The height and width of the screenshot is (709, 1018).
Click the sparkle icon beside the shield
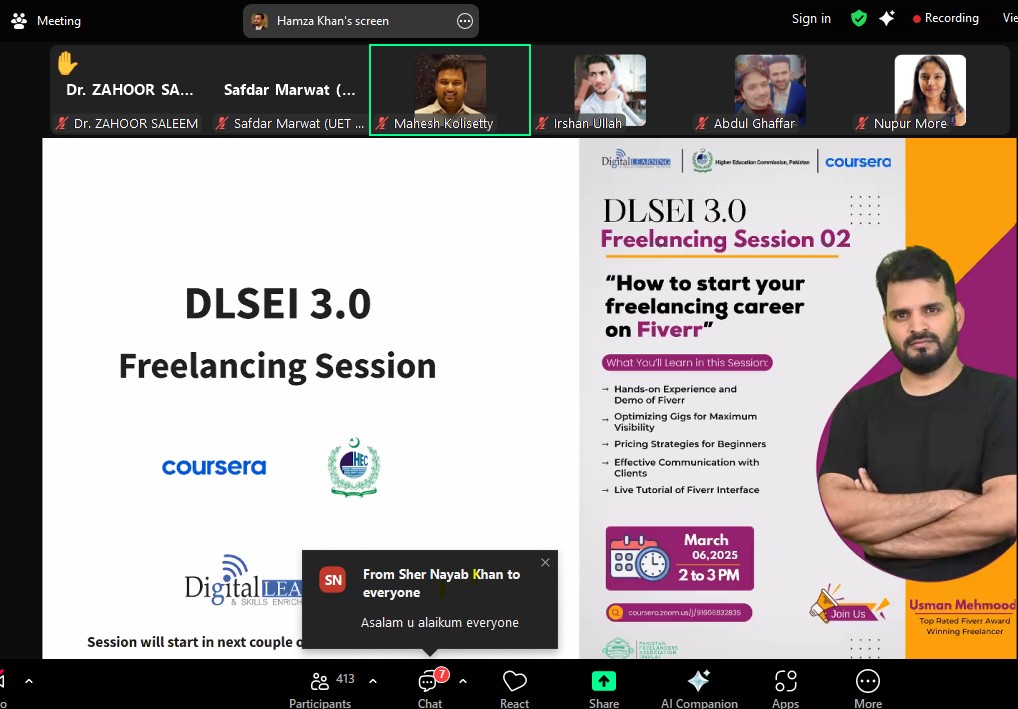click(x=886, y=18)
